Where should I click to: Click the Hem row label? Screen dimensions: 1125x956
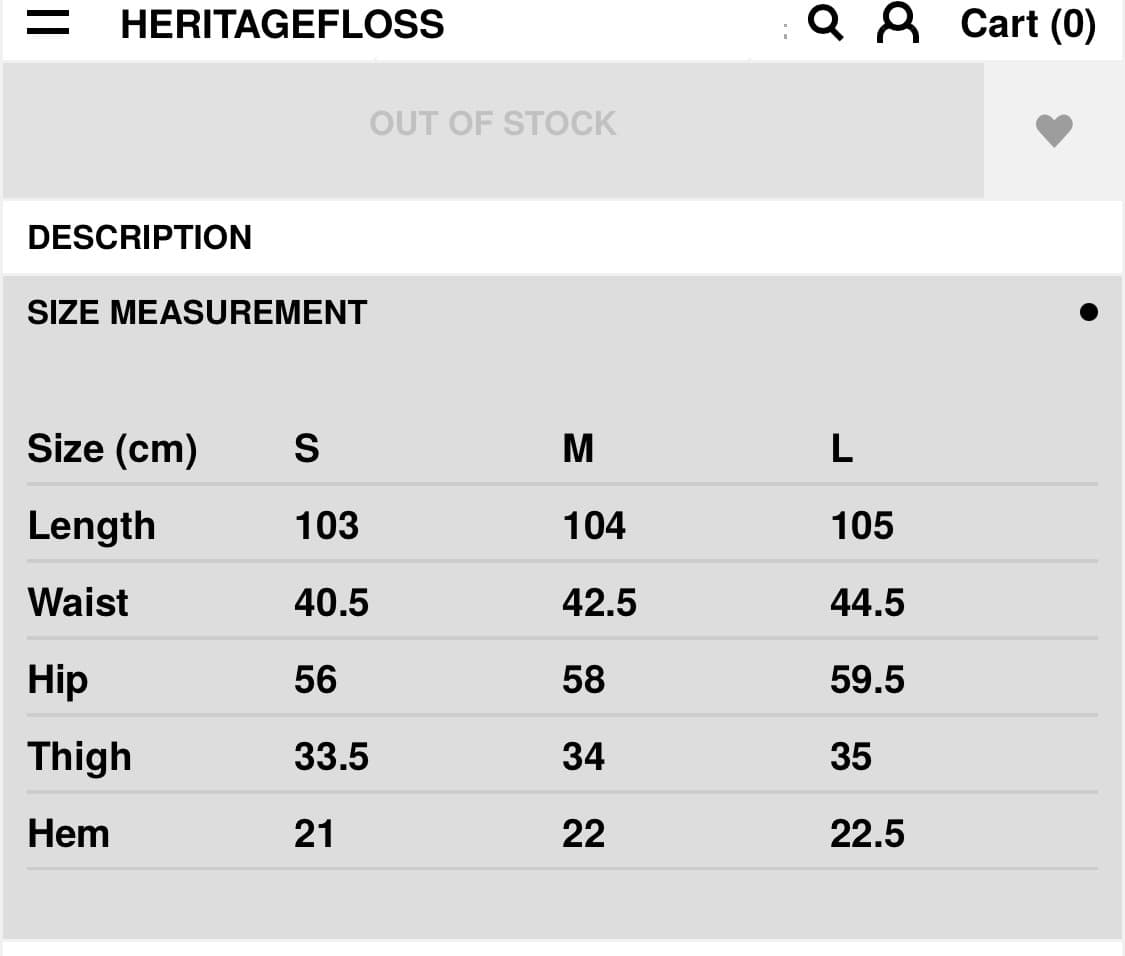pyautogui.click(x=68, y=833)
